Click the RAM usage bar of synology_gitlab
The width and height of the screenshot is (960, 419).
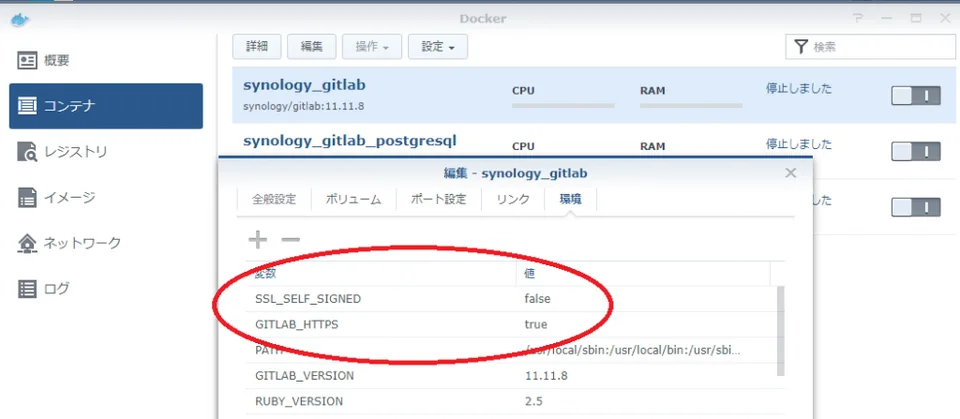691,106
